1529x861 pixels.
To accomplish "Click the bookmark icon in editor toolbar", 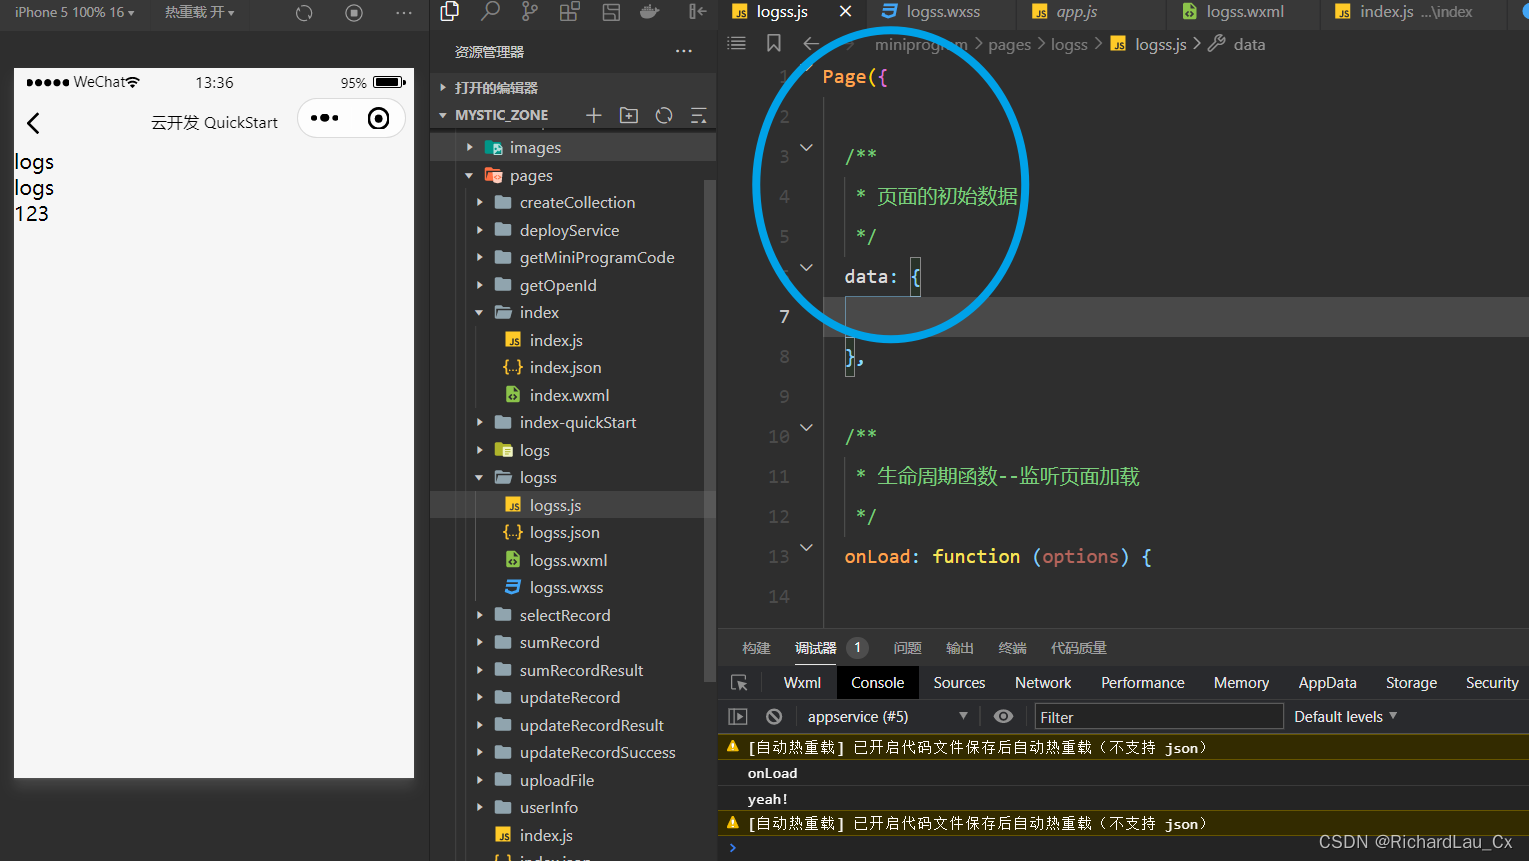I will [774, 43].
